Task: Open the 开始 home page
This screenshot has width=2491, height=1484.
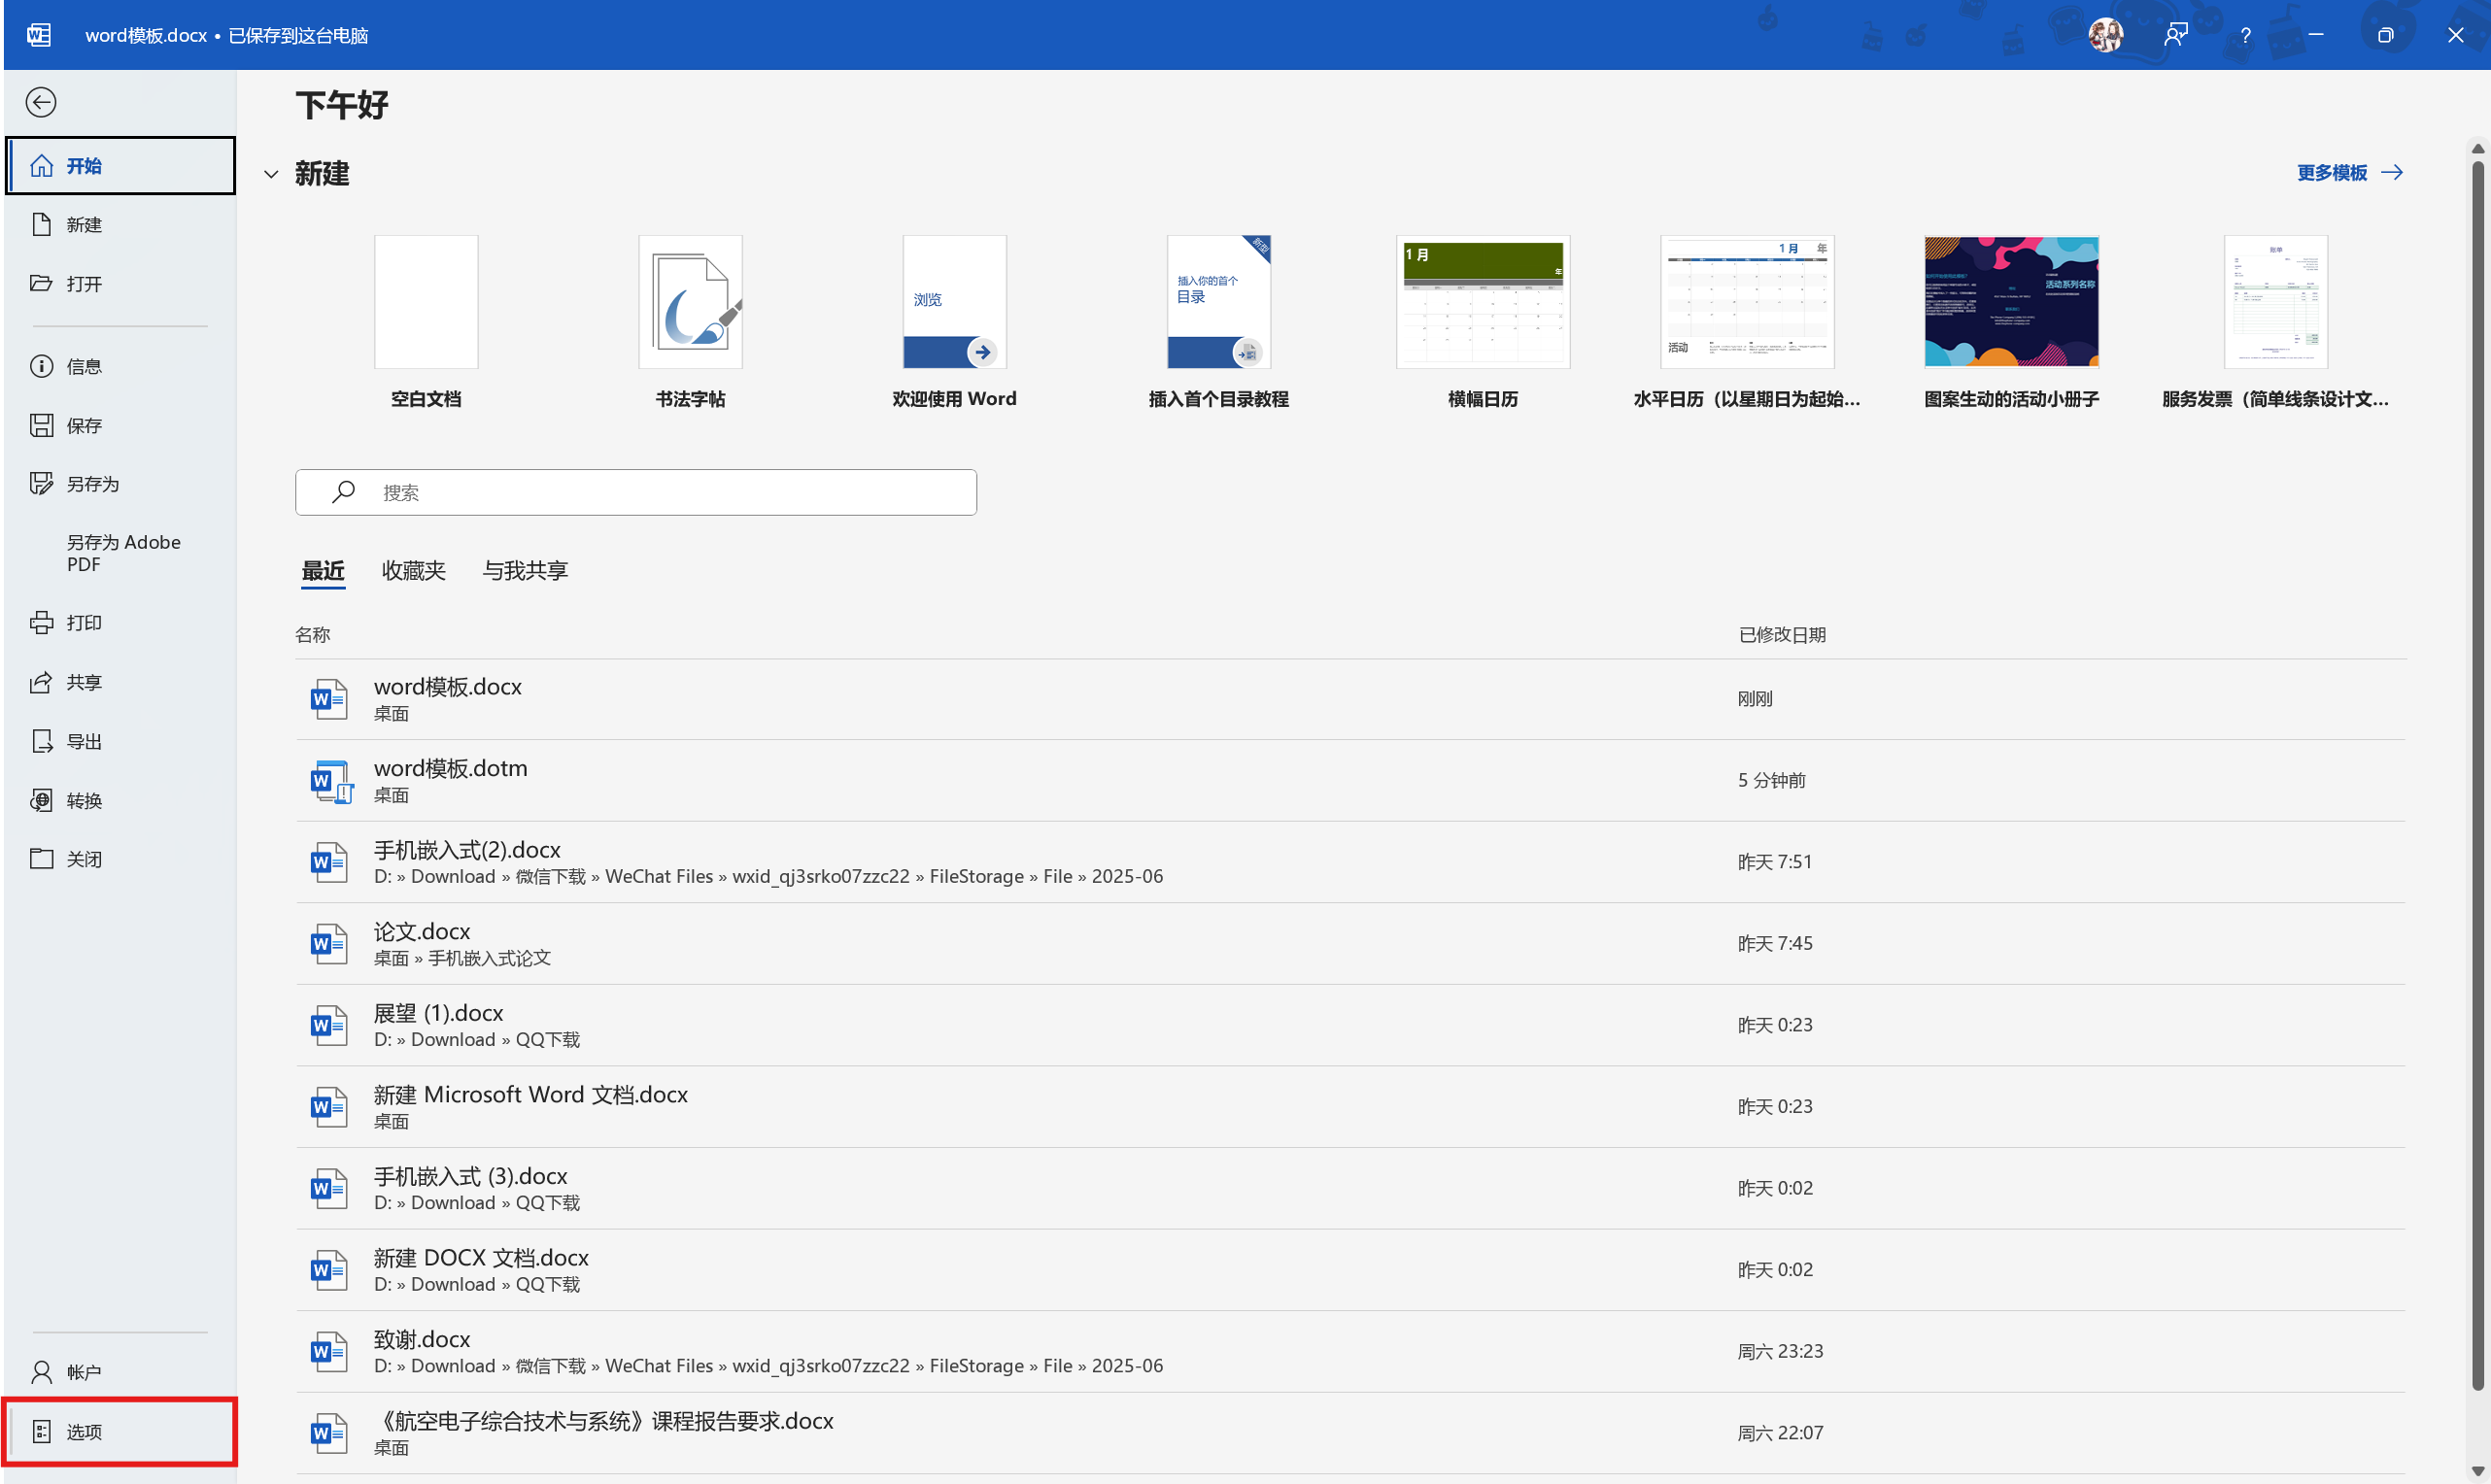Action: click(x=120, y=166)
